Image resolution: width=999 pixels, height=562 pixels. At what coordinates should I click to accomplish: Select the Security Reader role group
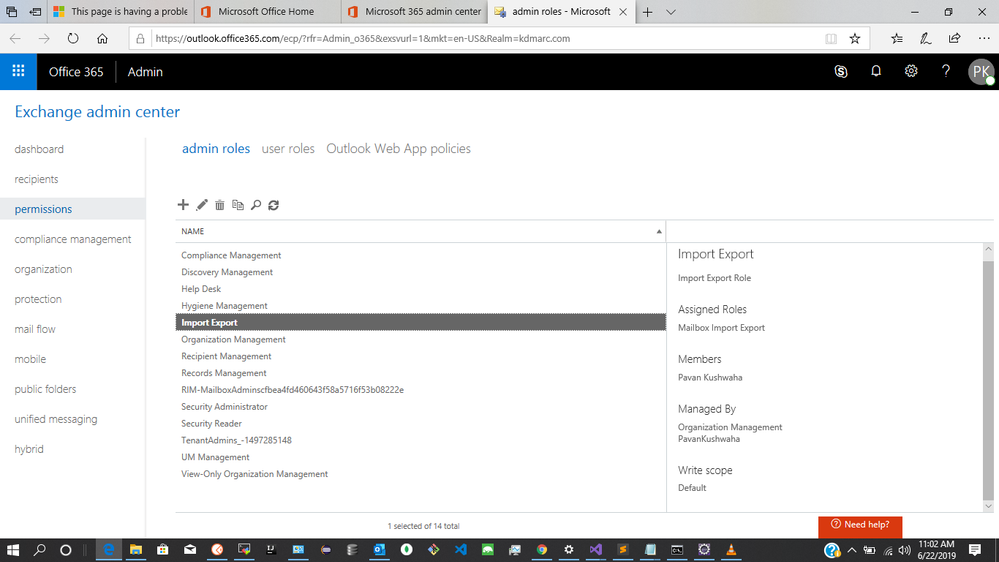pyautogui.click(x=420, y=423)
